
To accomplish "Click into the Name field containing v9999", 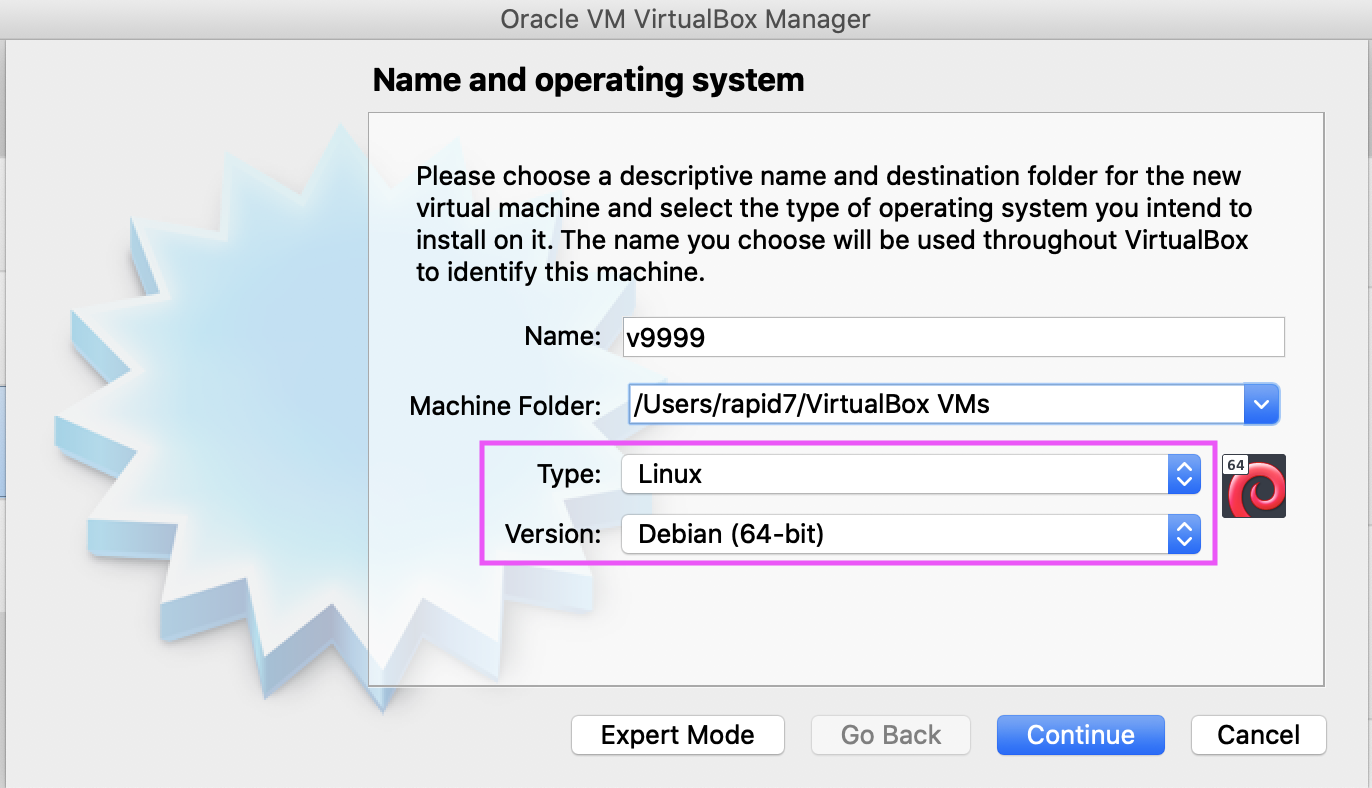I will [950, 338].
